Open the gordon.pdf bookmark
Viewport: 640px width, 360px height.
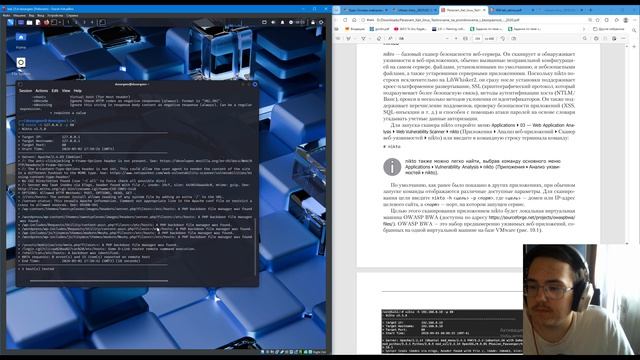(379, 29)
